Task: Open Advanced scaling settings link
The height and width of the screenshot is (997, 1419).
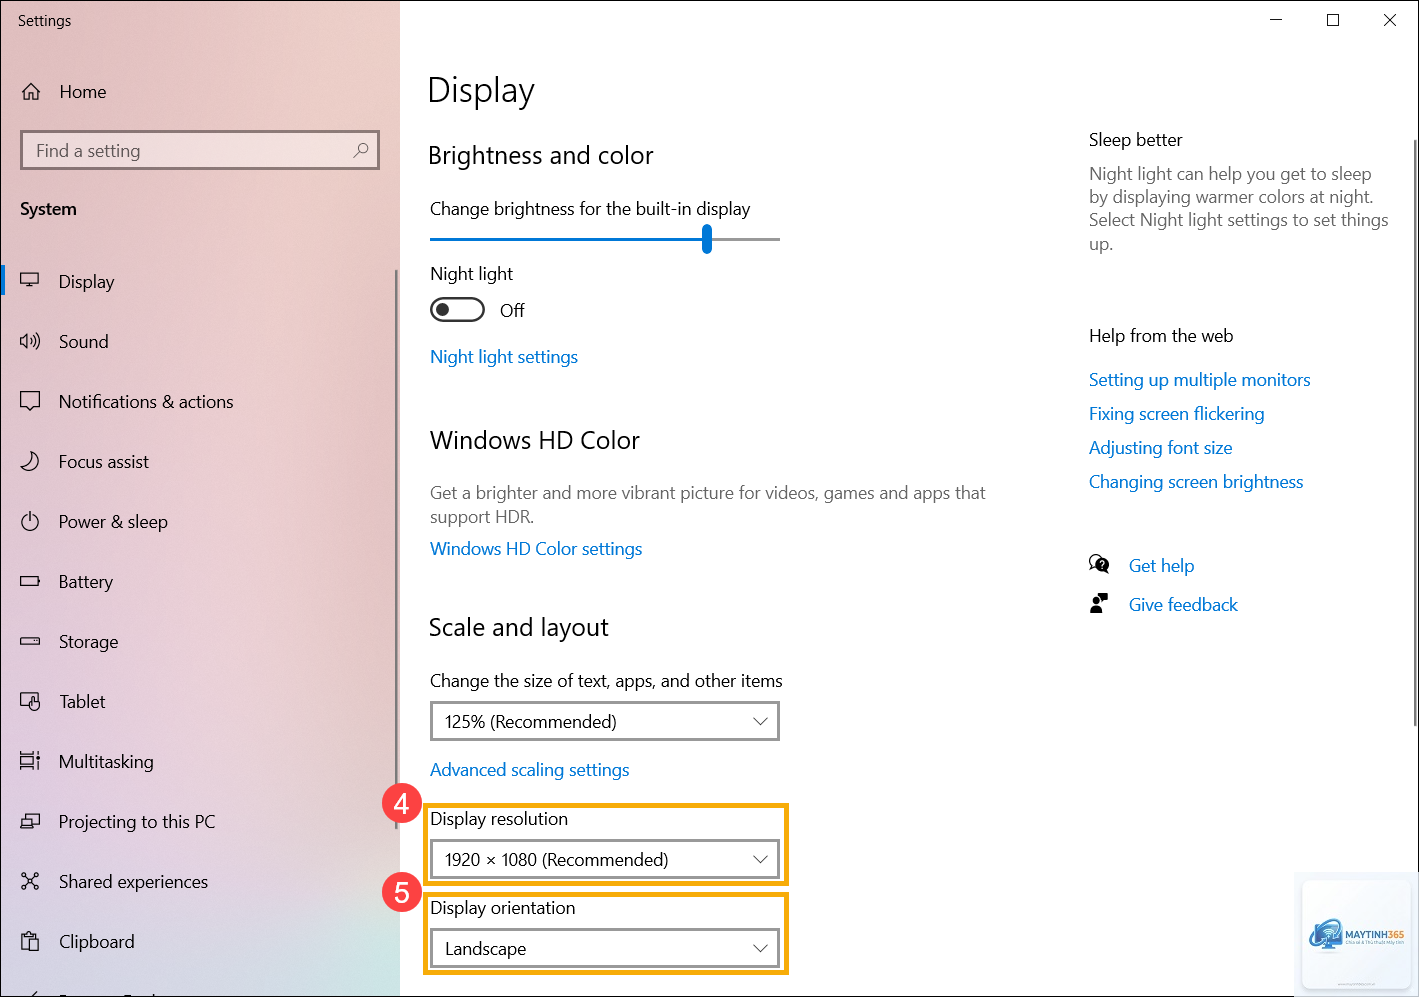Action: coord(530,770)
